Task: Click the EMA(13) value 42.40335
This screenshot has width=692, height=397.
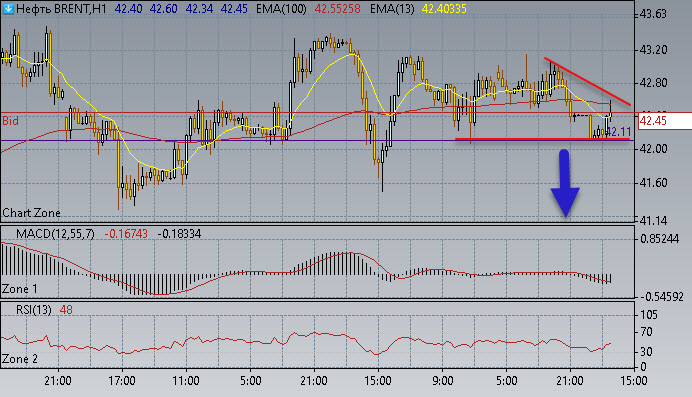Action: (444, 9)
